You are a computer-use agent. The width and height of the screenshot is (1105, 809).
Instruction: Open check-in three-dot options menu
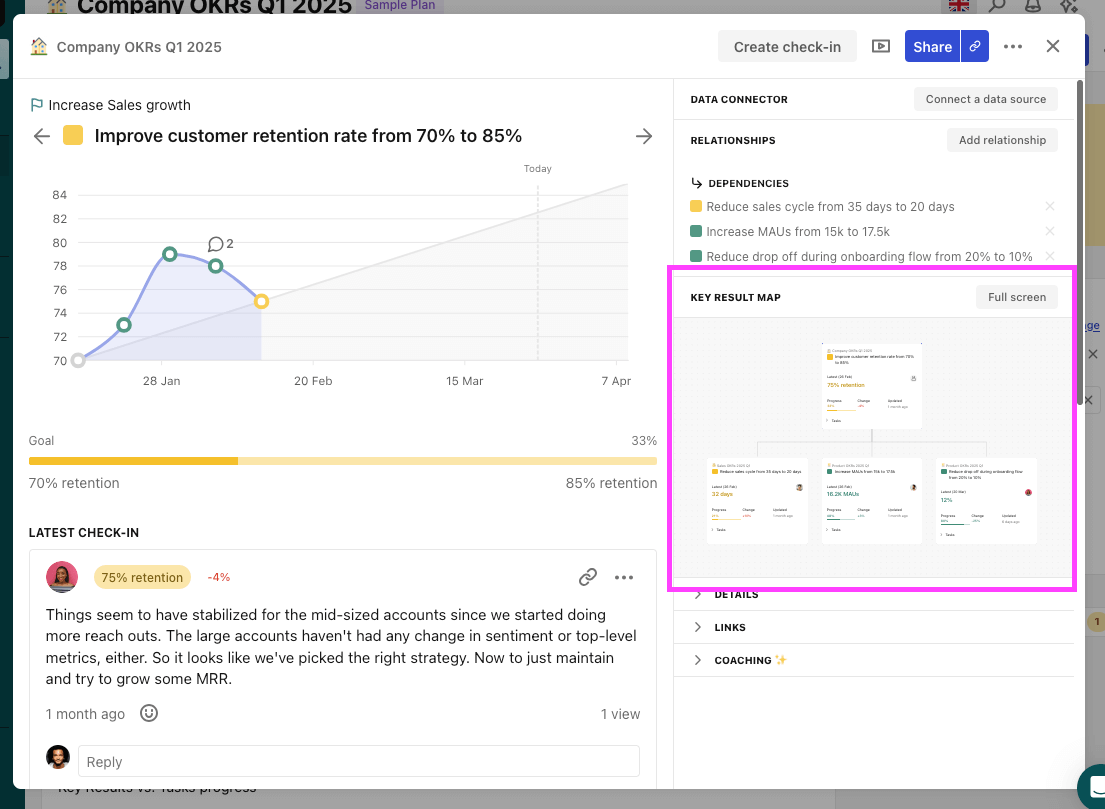click(x=624, y=577)
